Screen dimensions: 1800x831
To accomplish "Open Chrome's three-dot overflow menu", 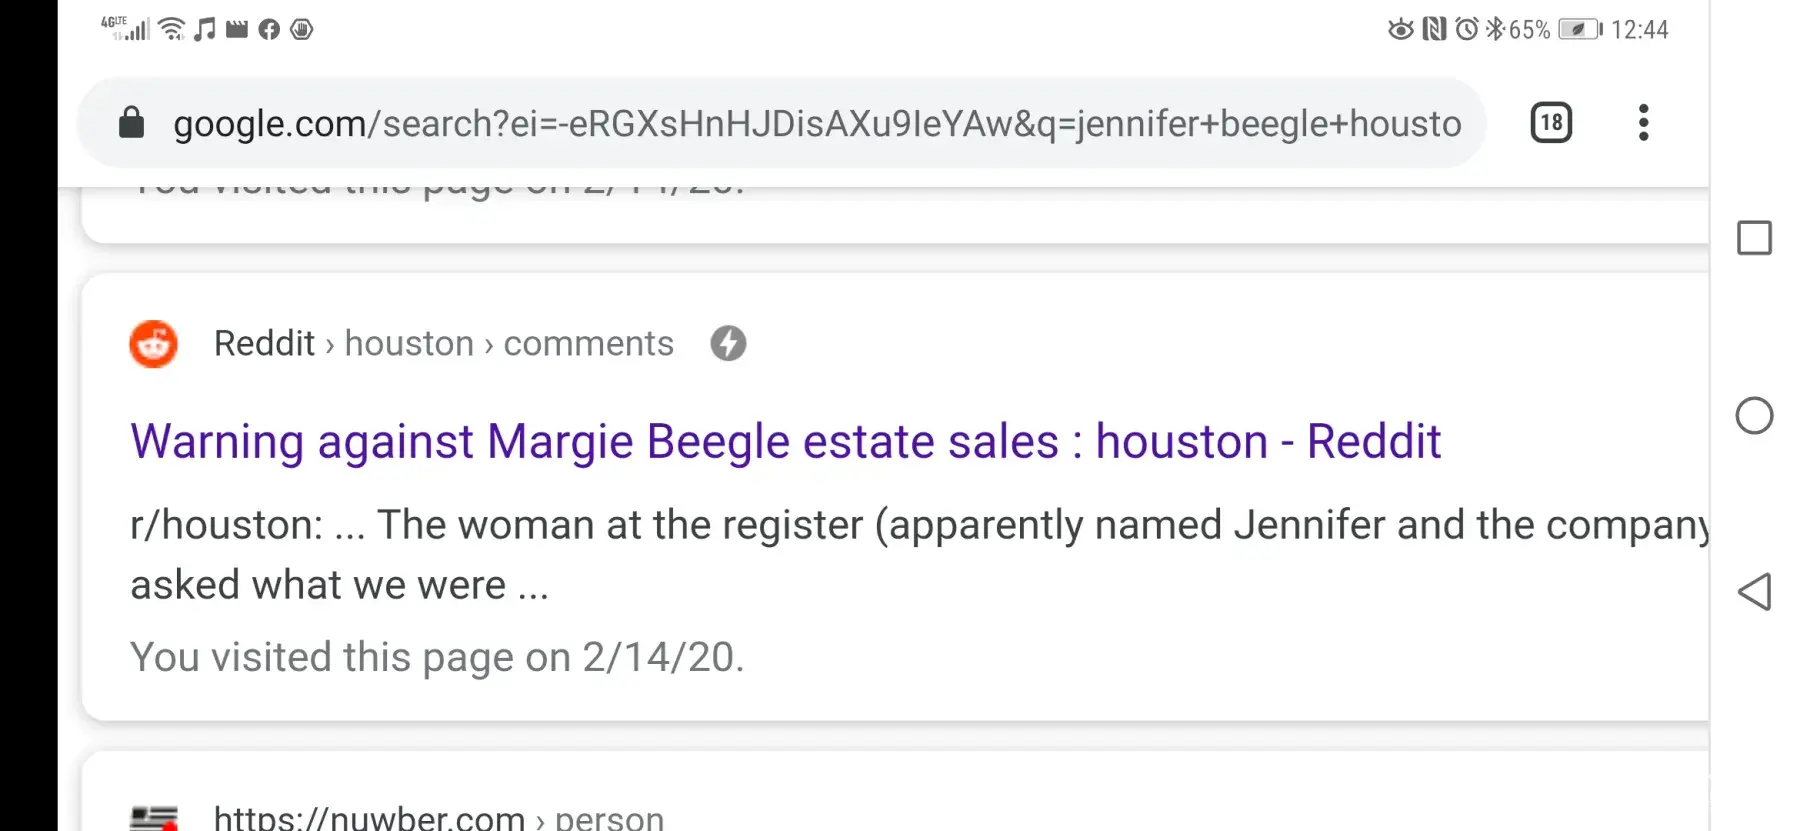I will [1643, 123].
